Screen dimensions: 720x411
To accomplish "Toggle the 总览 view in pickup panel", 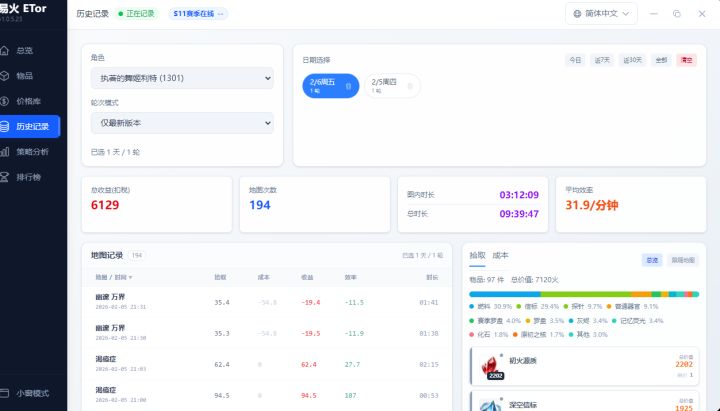I will 652,260.
